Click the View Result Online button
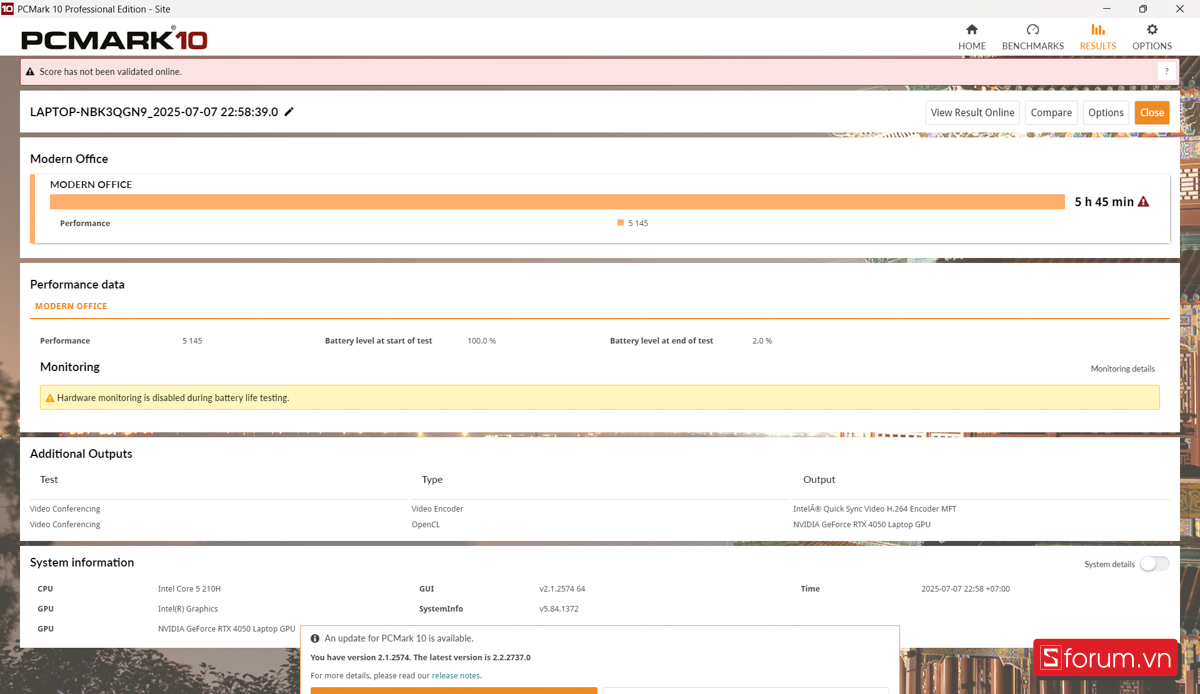 pos(973,113)
